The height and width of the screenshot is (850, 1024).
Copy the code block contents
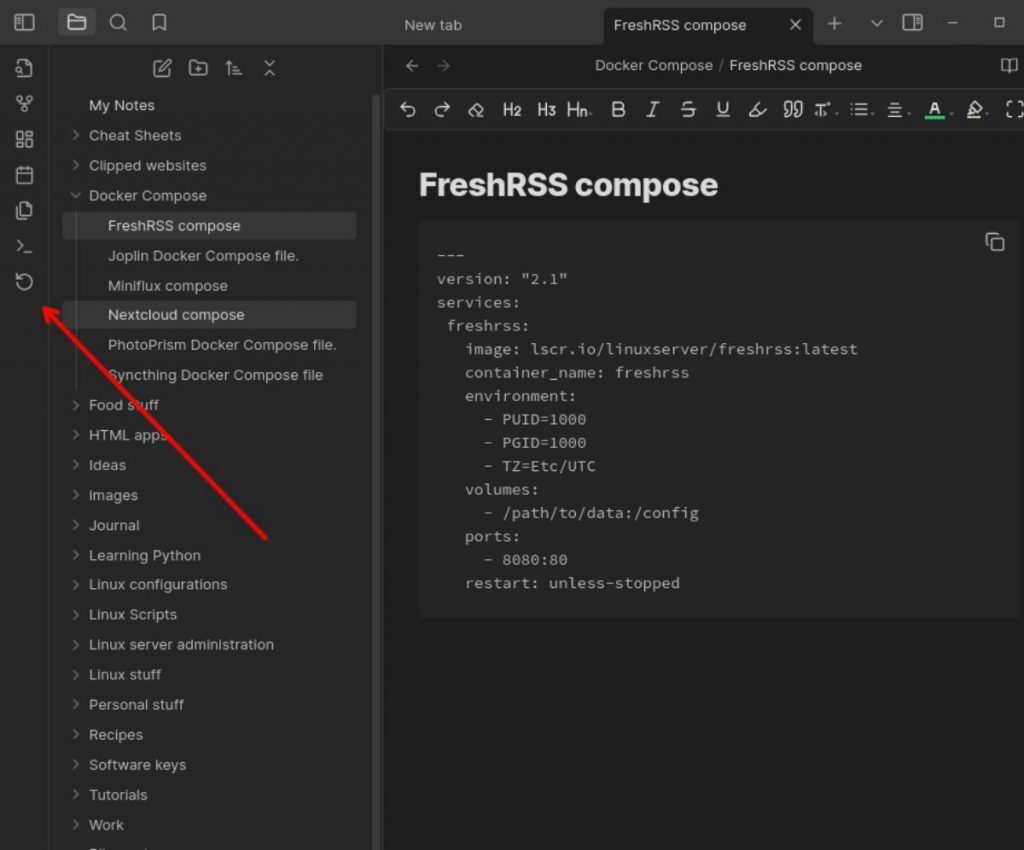pyautogui.click(x=994, y=242)
